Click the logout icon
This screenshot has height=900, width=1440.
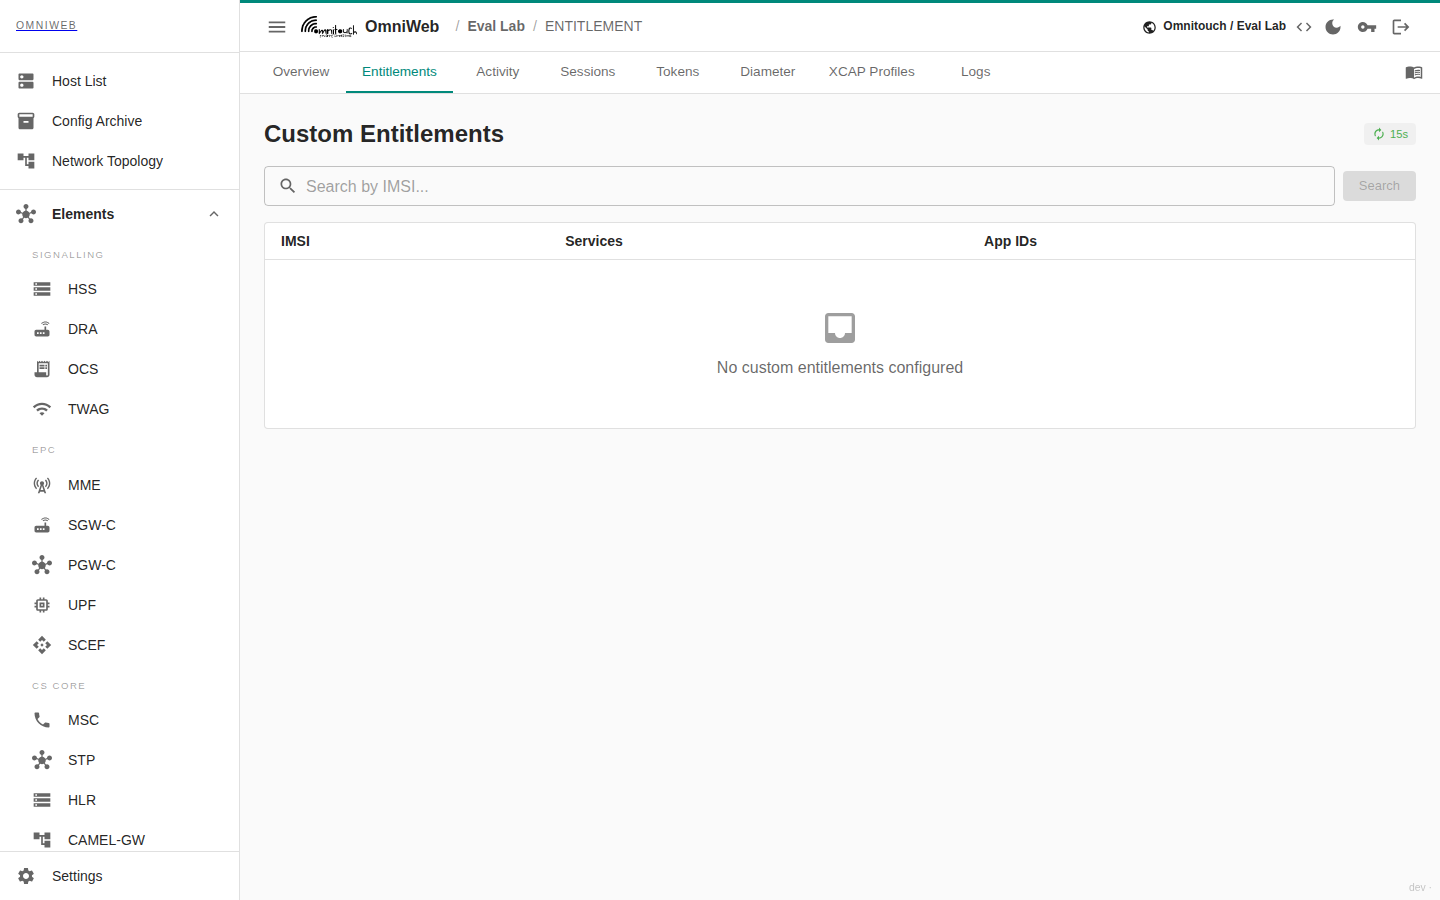pyautogui.click(x=1401, y=27)
